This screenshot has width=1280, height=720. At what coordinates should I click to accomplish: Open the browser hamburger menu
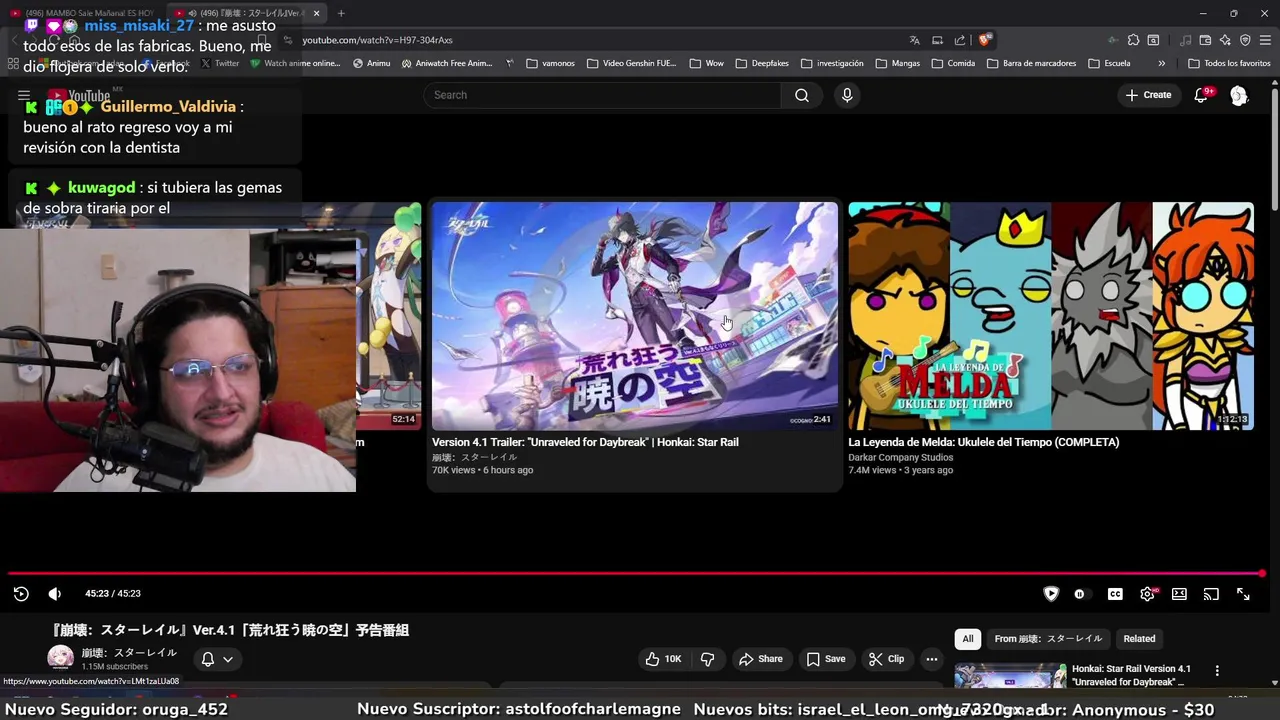click(x=1265, y=40)
